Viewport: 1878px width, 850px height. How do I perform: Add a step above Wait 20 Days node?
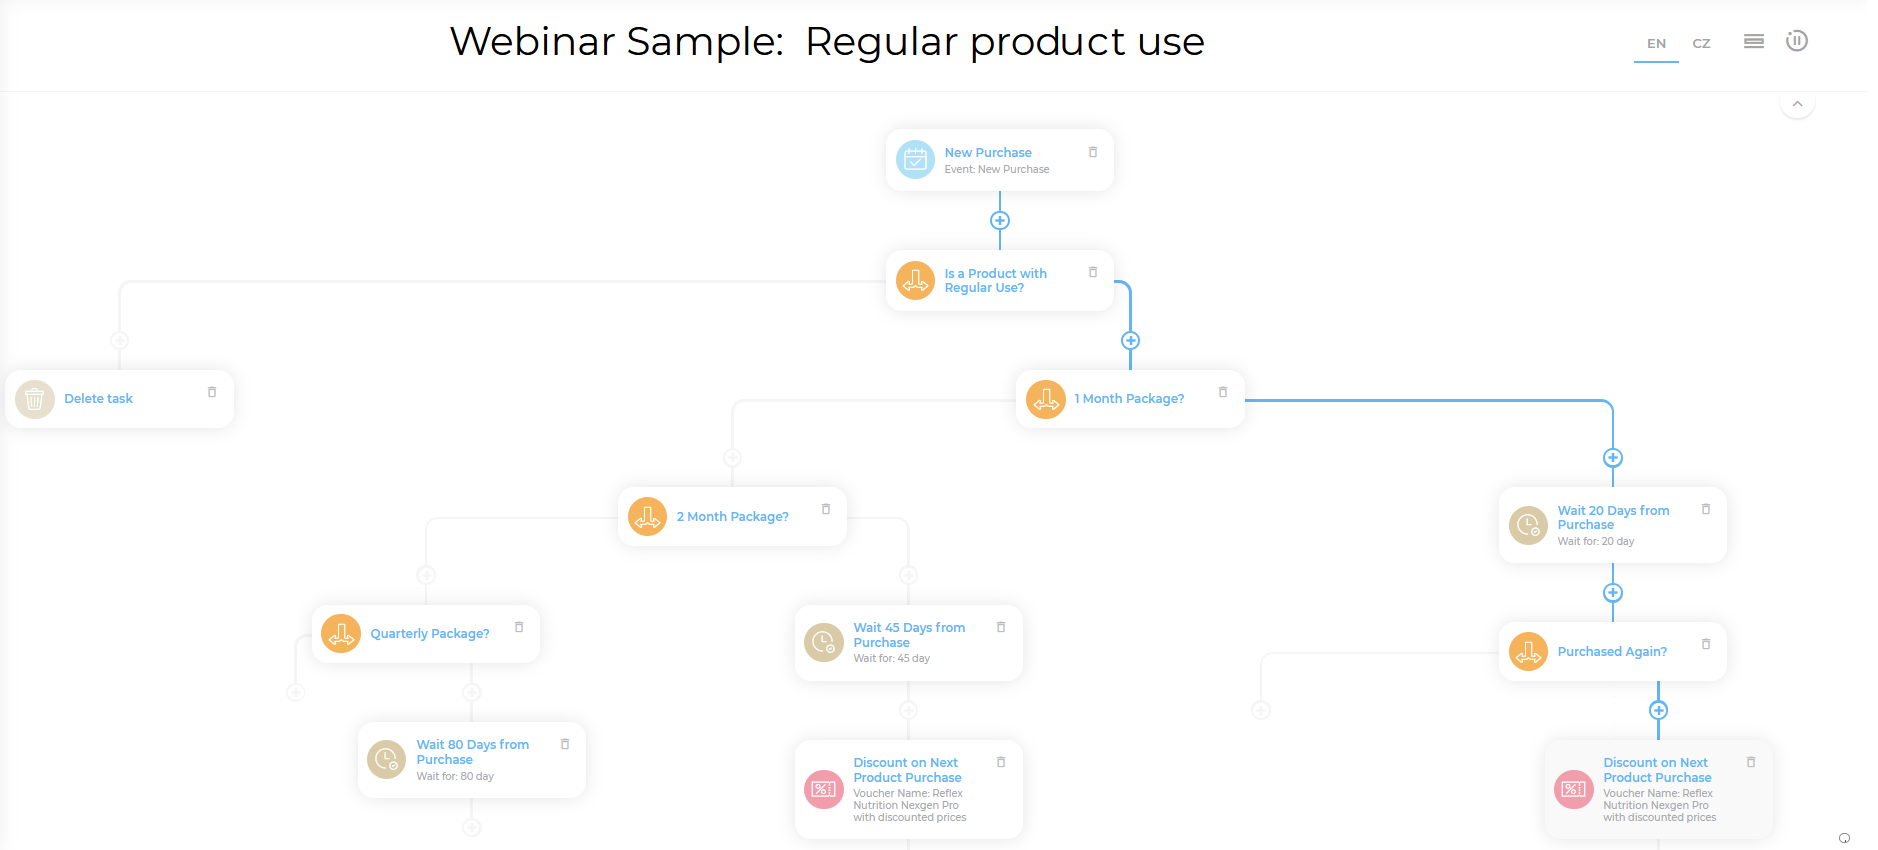[x=1613, y=458]
